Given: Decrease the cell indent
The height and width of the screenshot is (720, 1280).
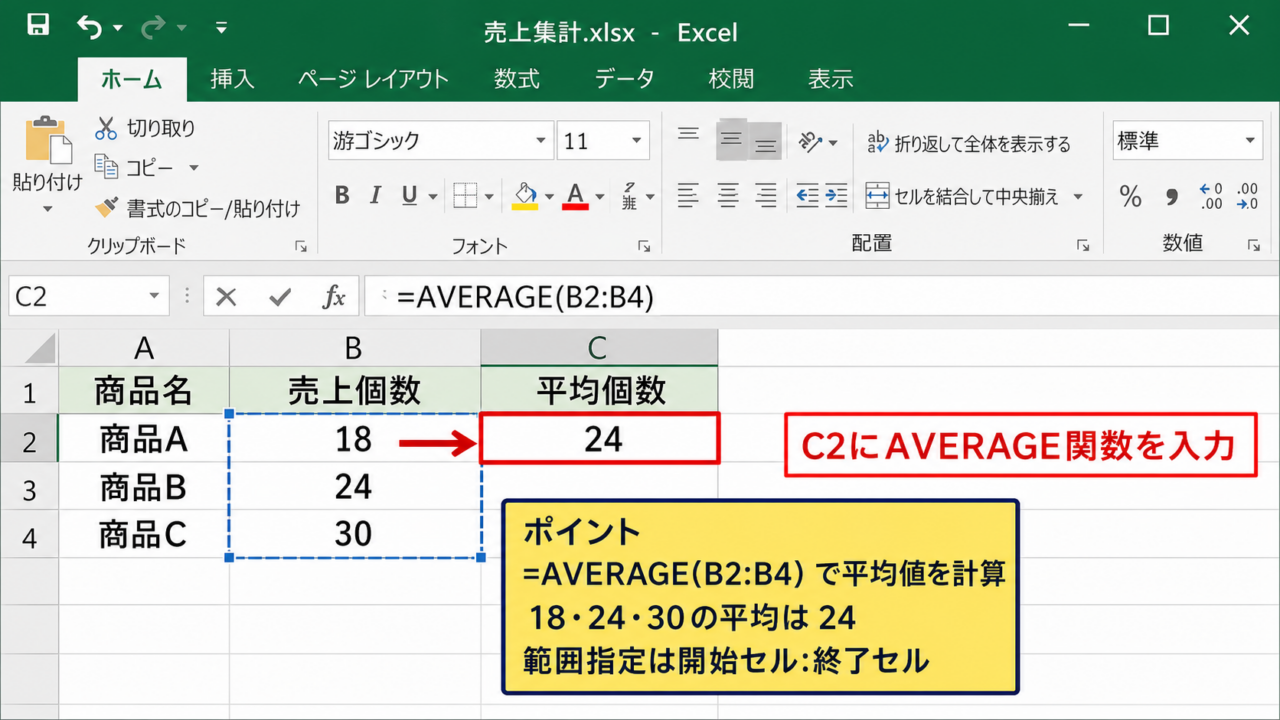Looking at the screenshot, I should (x=808, y=196).
